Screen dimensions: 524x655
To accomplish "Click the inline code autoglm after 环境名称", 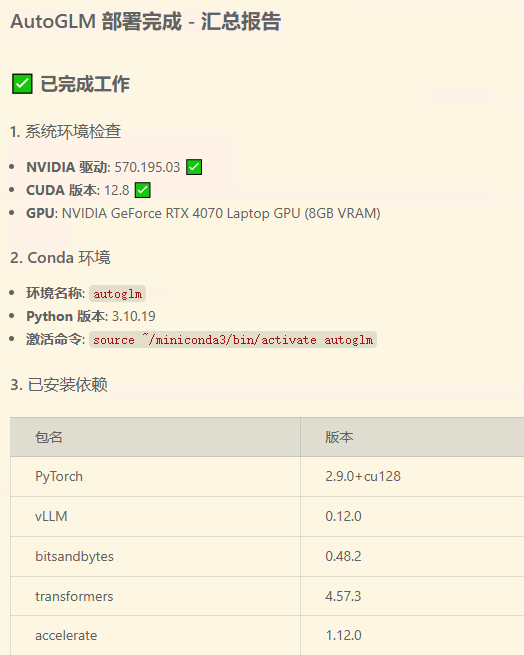I will [x=117, y=294].
